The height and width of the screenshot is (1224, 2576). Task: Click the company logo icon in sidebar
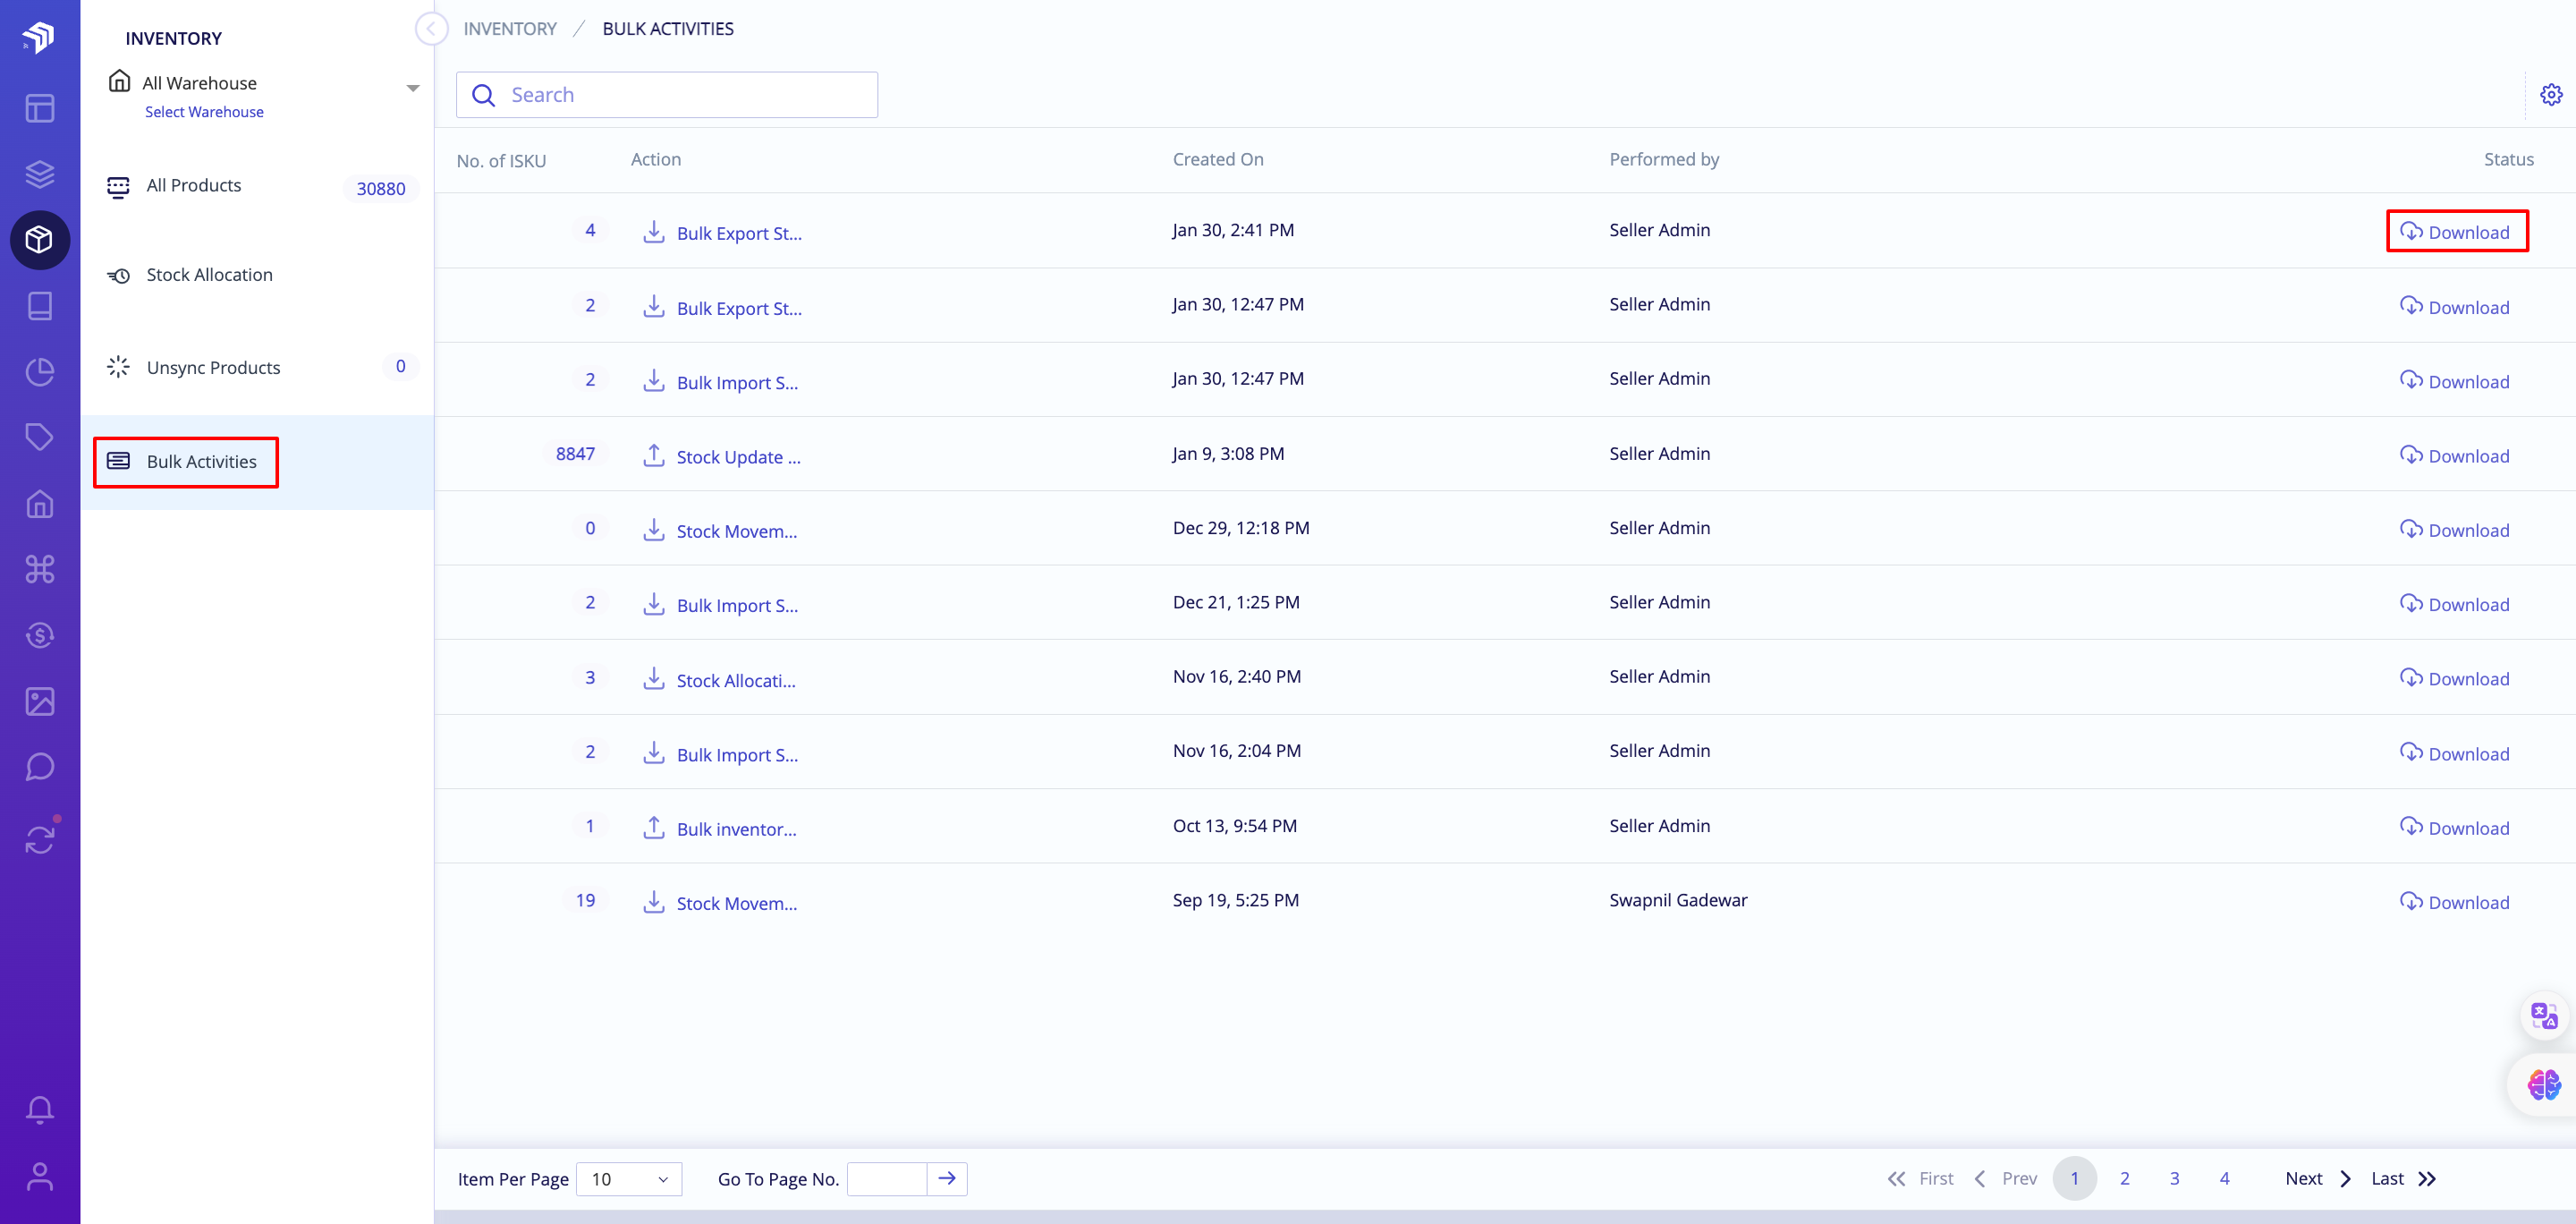(39, 37)
